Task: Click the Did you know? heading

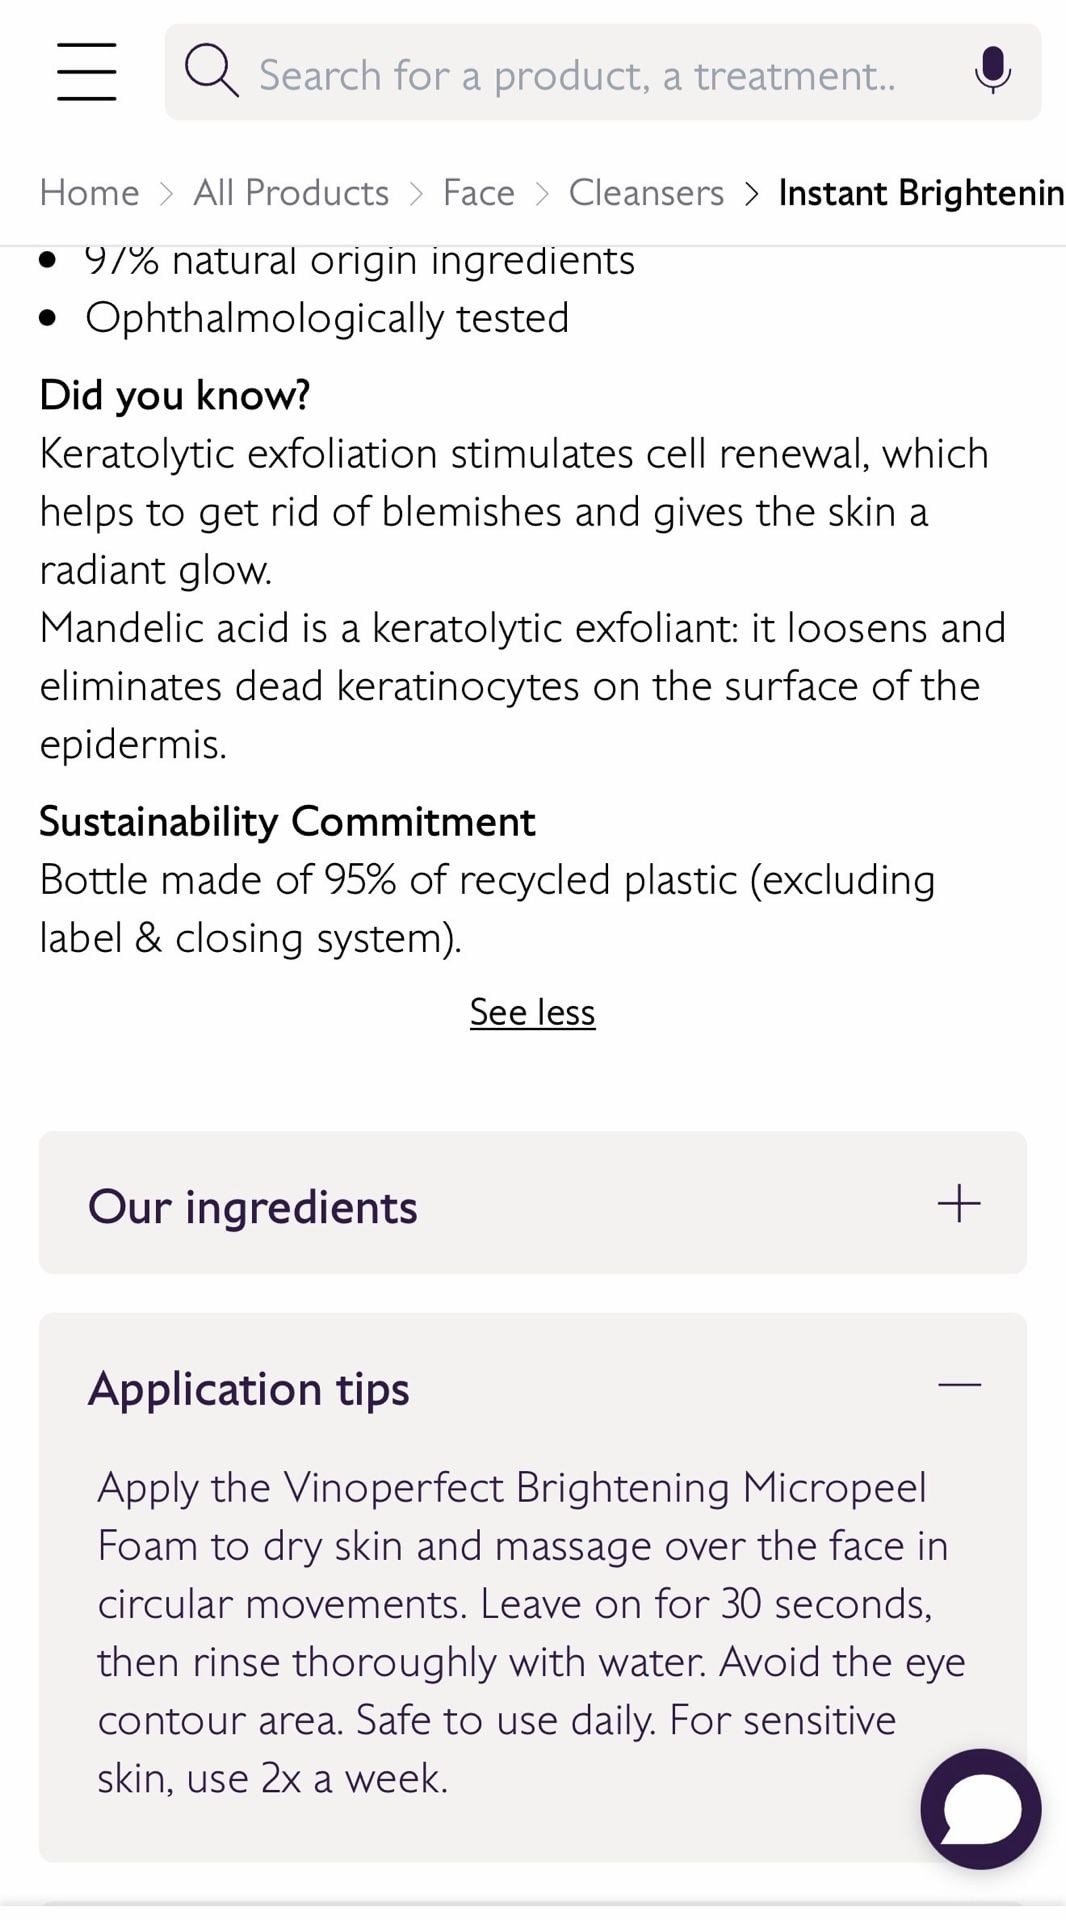Action: [x=175, y=396]
